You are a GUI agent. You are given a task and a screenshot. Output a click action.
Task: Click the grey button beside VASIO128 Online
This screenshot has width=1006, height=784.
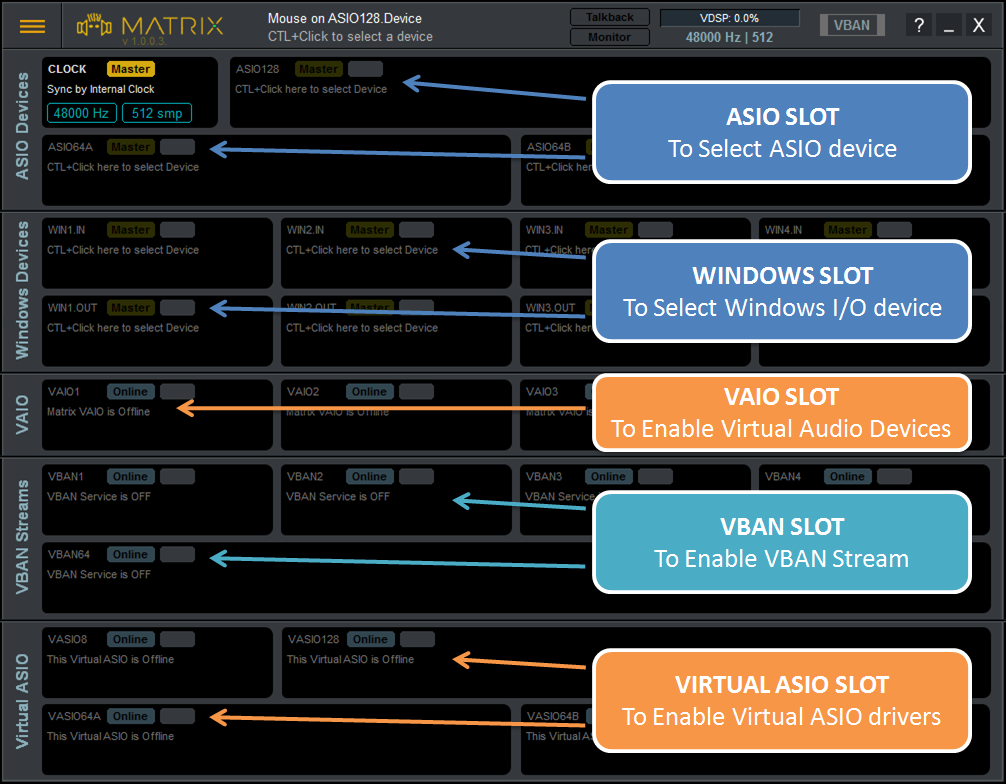click(418, 640)
